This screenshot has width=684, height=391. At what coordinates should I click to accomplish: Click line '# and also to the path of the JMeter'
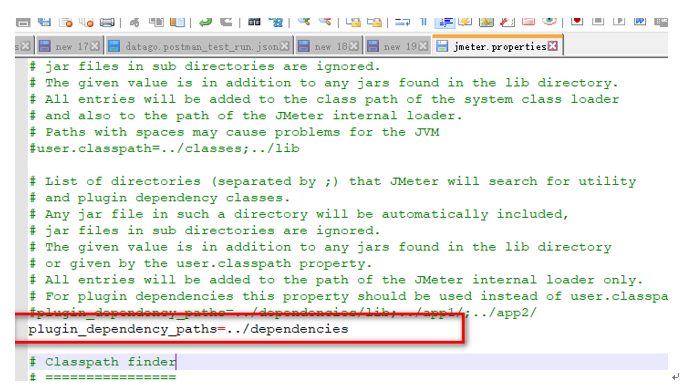click(246, 115)
